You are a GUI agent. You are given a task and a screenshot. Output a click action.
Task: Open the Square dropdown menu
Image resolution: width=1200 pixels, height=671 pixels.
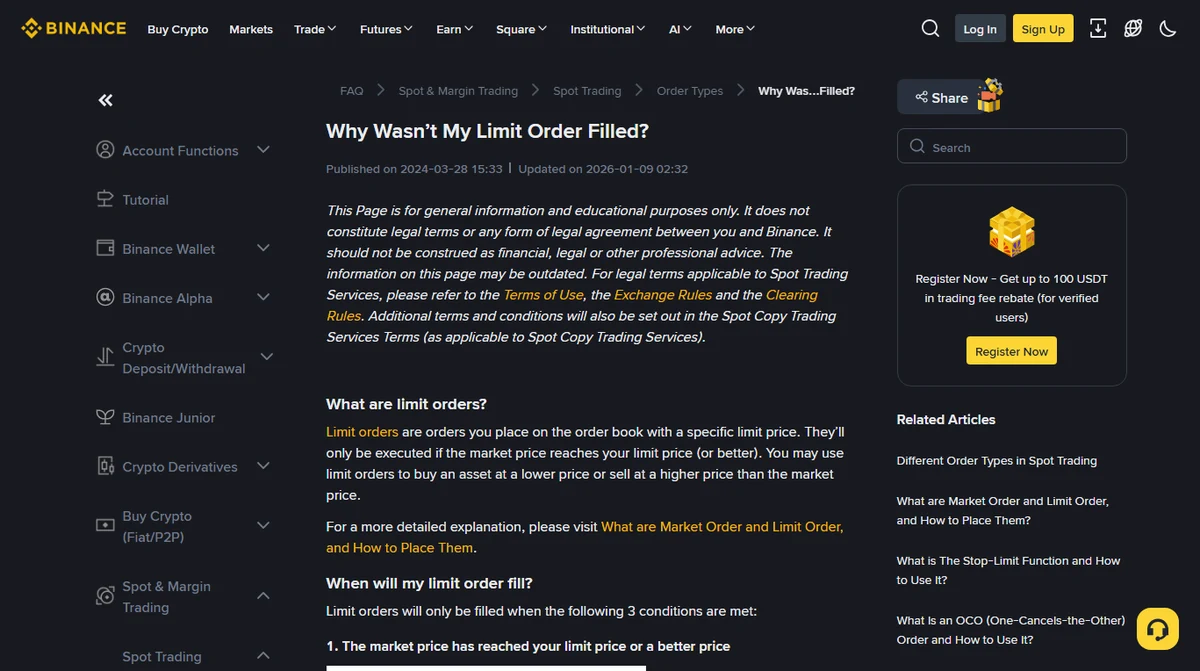(521, 29)
